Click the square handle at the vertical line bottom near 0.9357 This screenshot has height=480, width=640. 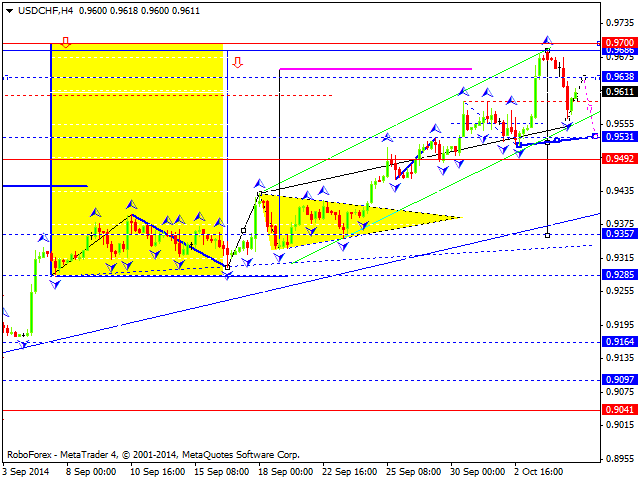coord(547,236)
